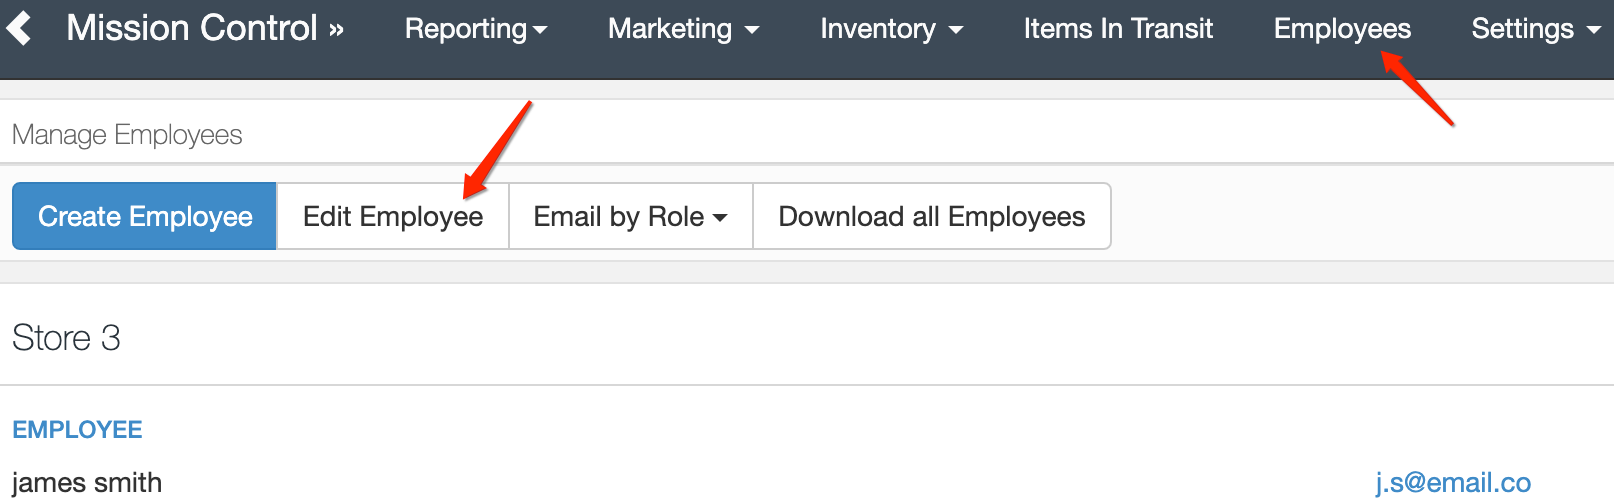The image size is (1614, 504).
Task: Sort by the EMPLOYEE column header
Action: click(77, 430)
